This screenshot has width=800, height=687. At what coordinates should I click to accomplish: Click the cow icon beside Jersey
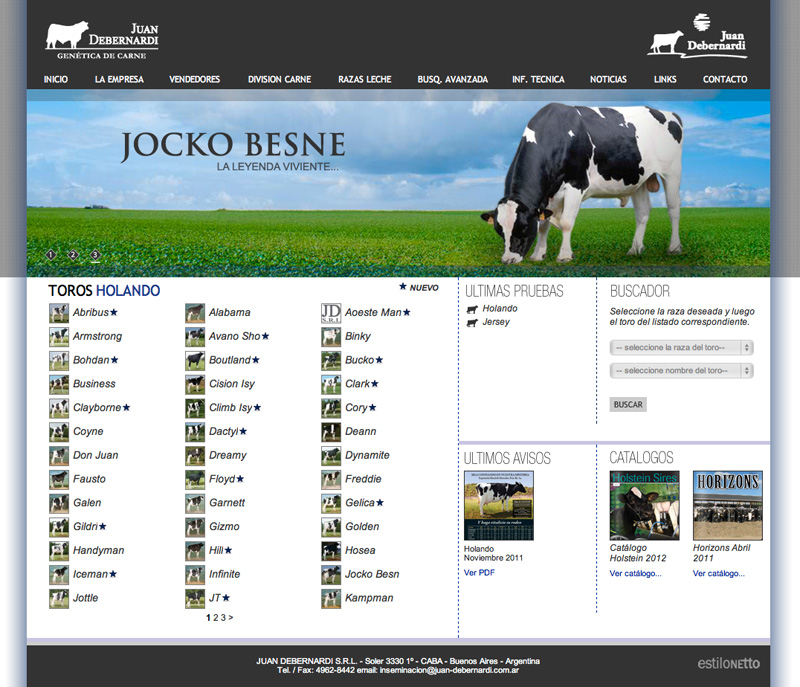[x=472, y=322]
